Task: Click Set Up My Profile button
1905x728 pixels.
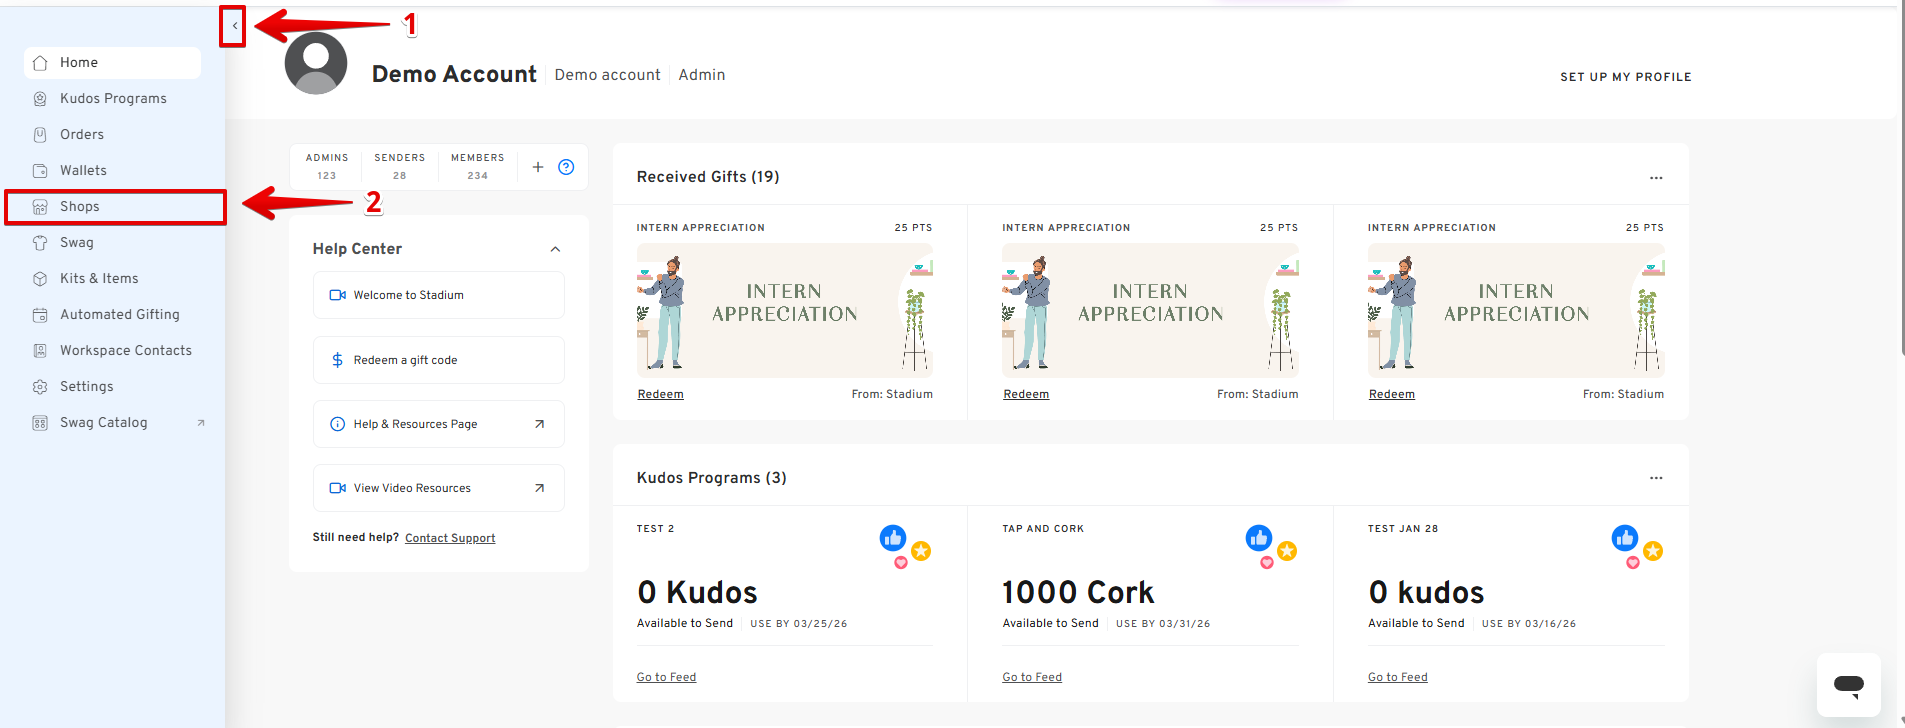Action: point(1625,77)
